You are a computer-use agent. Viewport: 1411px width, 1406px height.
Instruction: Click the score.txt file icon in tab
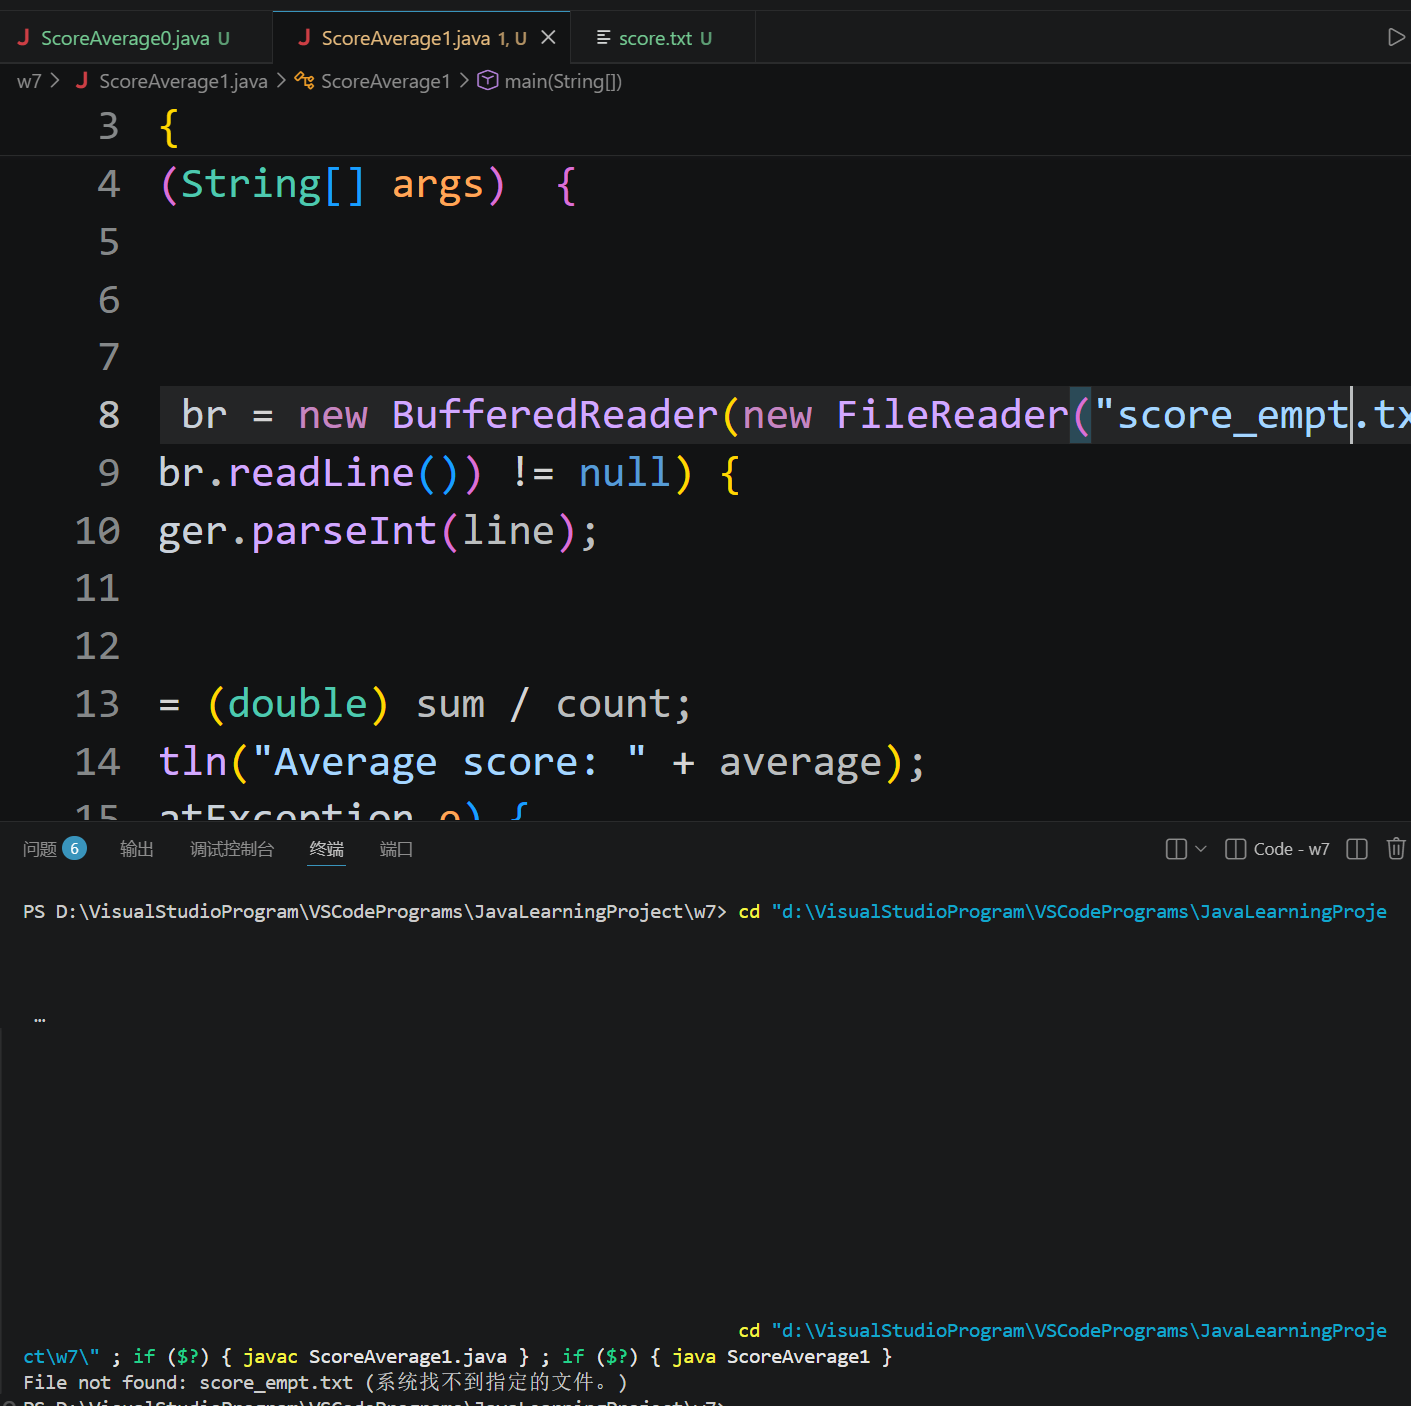[603, 38]
